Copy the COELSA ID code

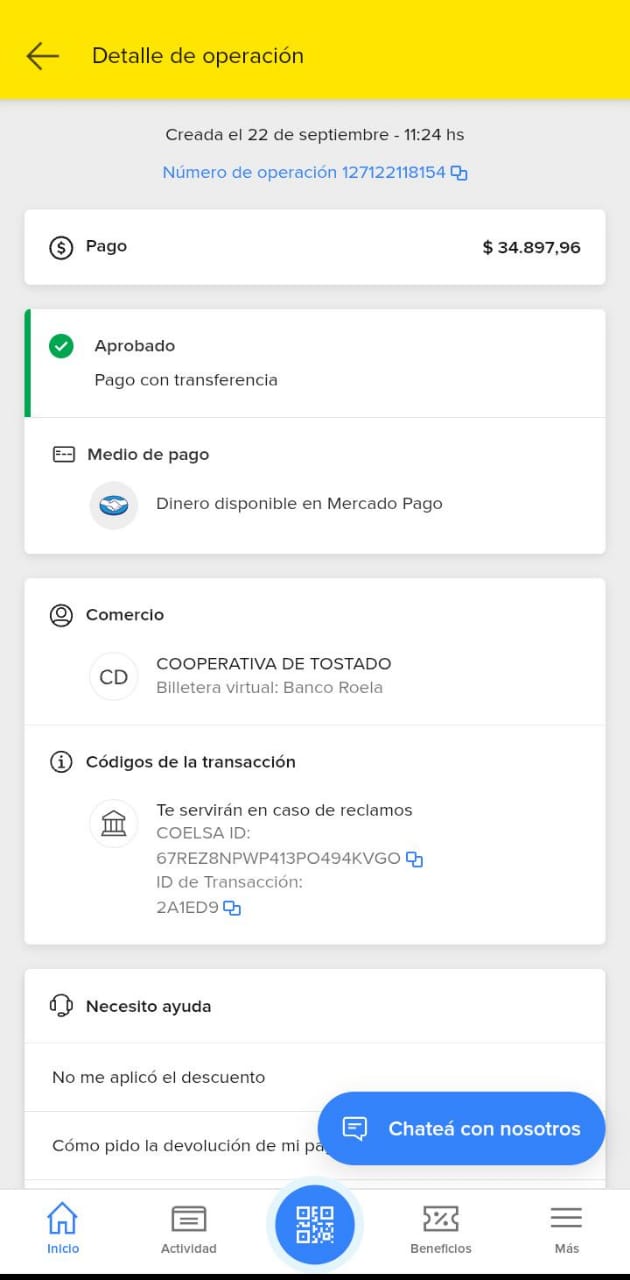tap(415, 859)
